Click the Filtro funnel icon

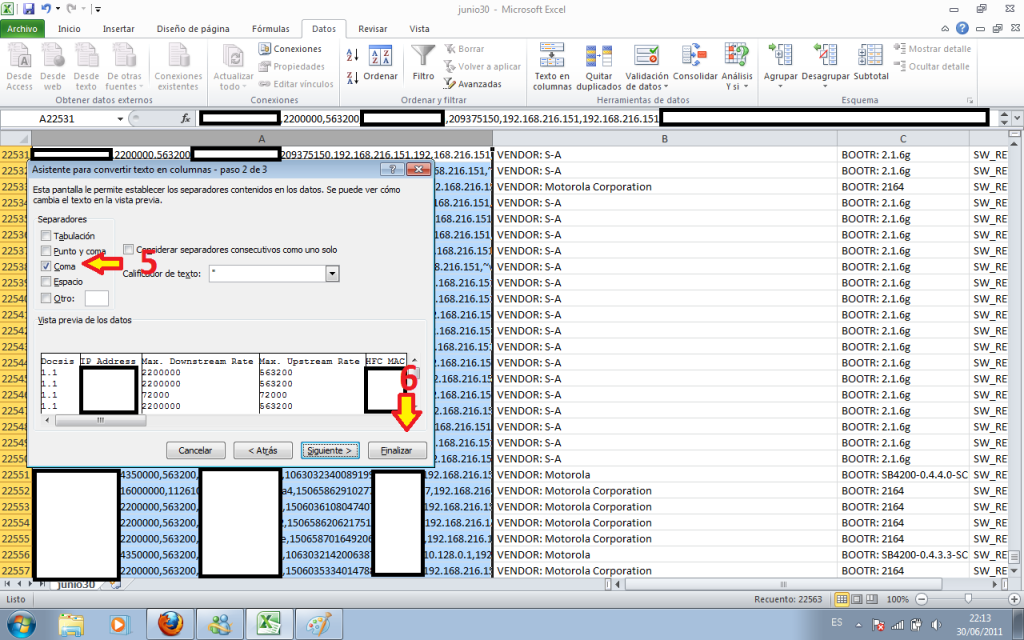pyautogui.click(x=424, y=56)
